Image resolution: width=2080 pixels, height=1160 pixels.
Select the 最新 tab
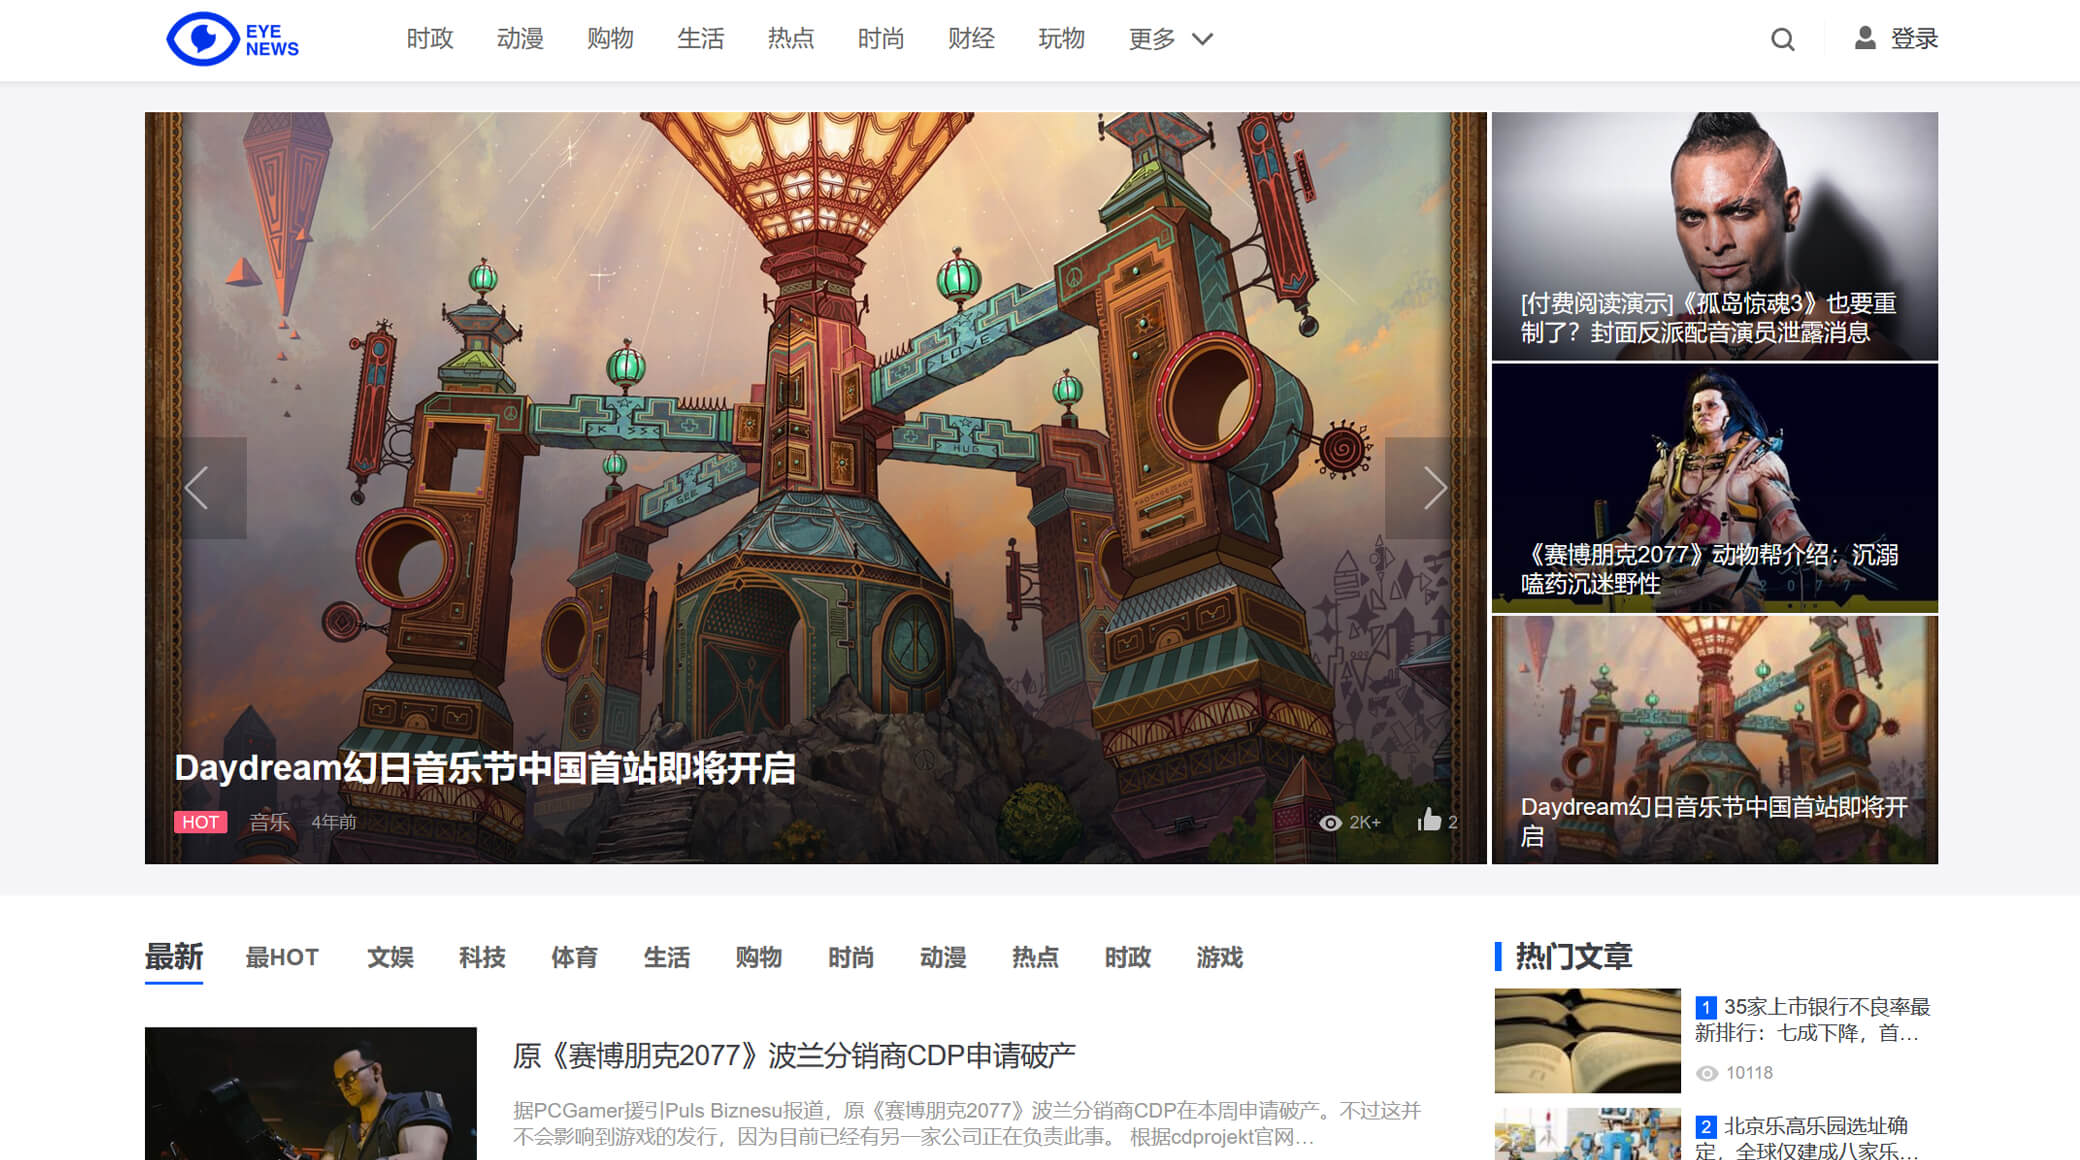(x=174, y=957)
